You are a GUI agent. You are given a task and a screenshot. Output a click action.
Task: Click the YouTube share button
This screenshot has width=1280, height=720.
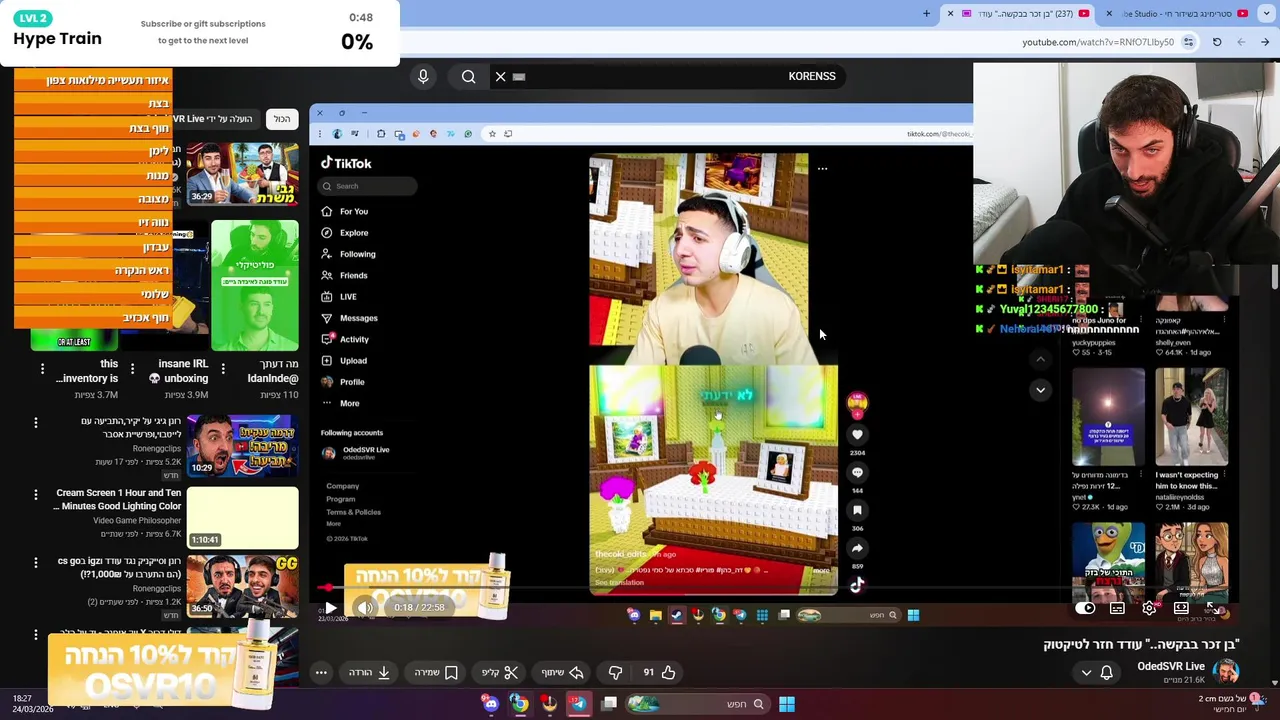coord(562,672)
